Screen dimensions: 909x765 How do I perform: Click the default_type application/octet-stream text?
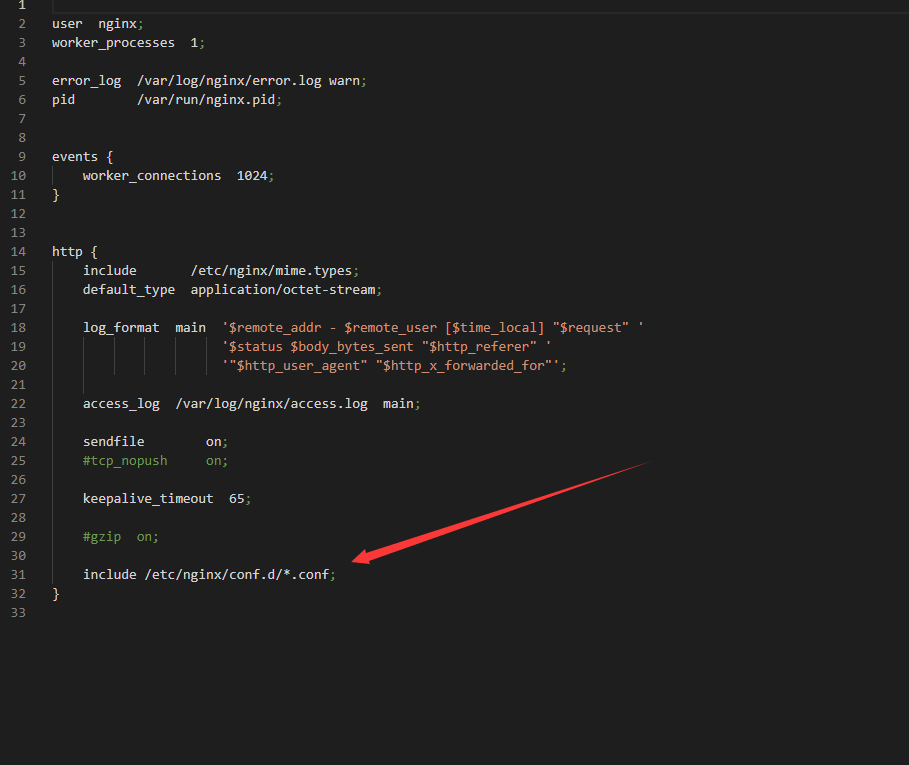232,290
